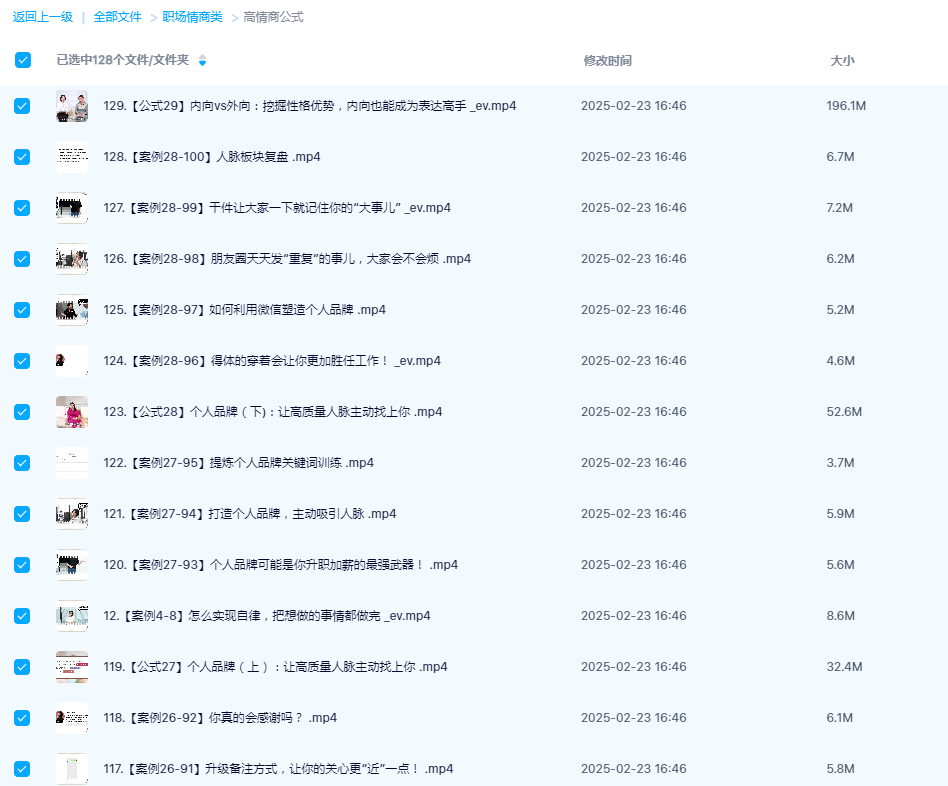
Task: Uncheck the select-all checkbox in the header
Action: click(x=22, y=60)
